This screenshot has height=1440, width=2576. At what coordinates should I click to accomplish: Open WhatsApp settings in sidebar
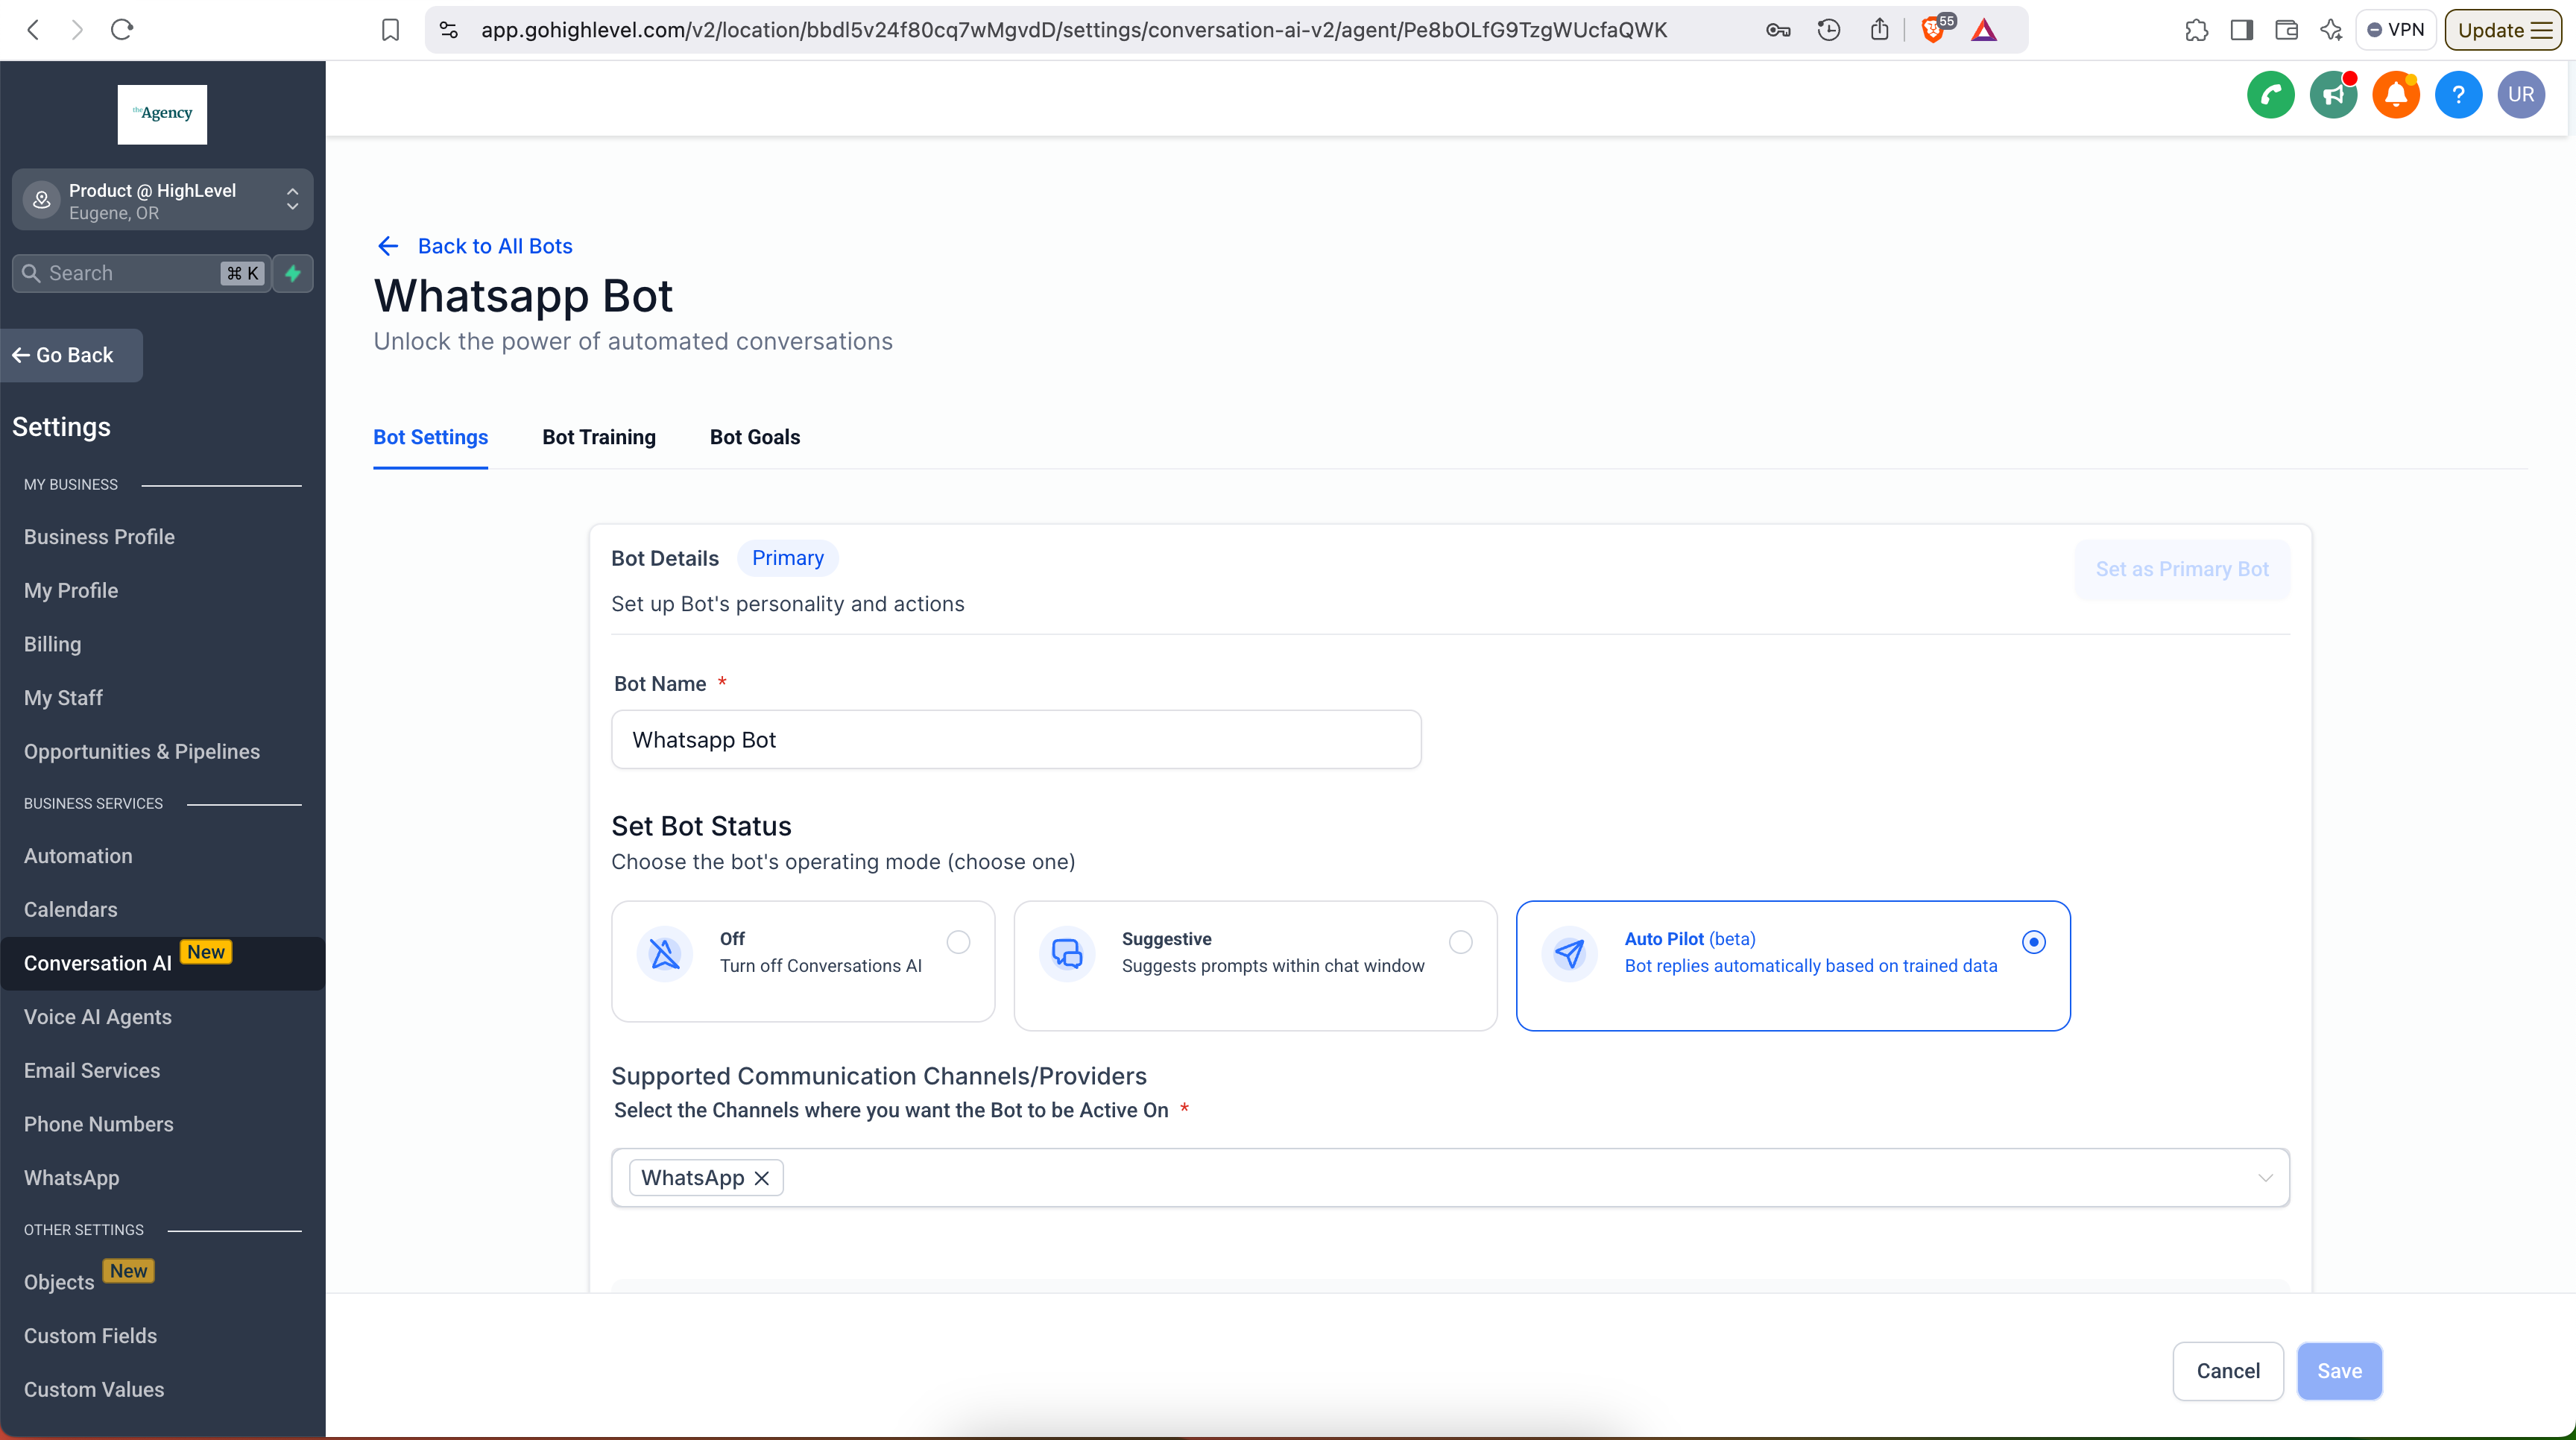pos(71,1178)
